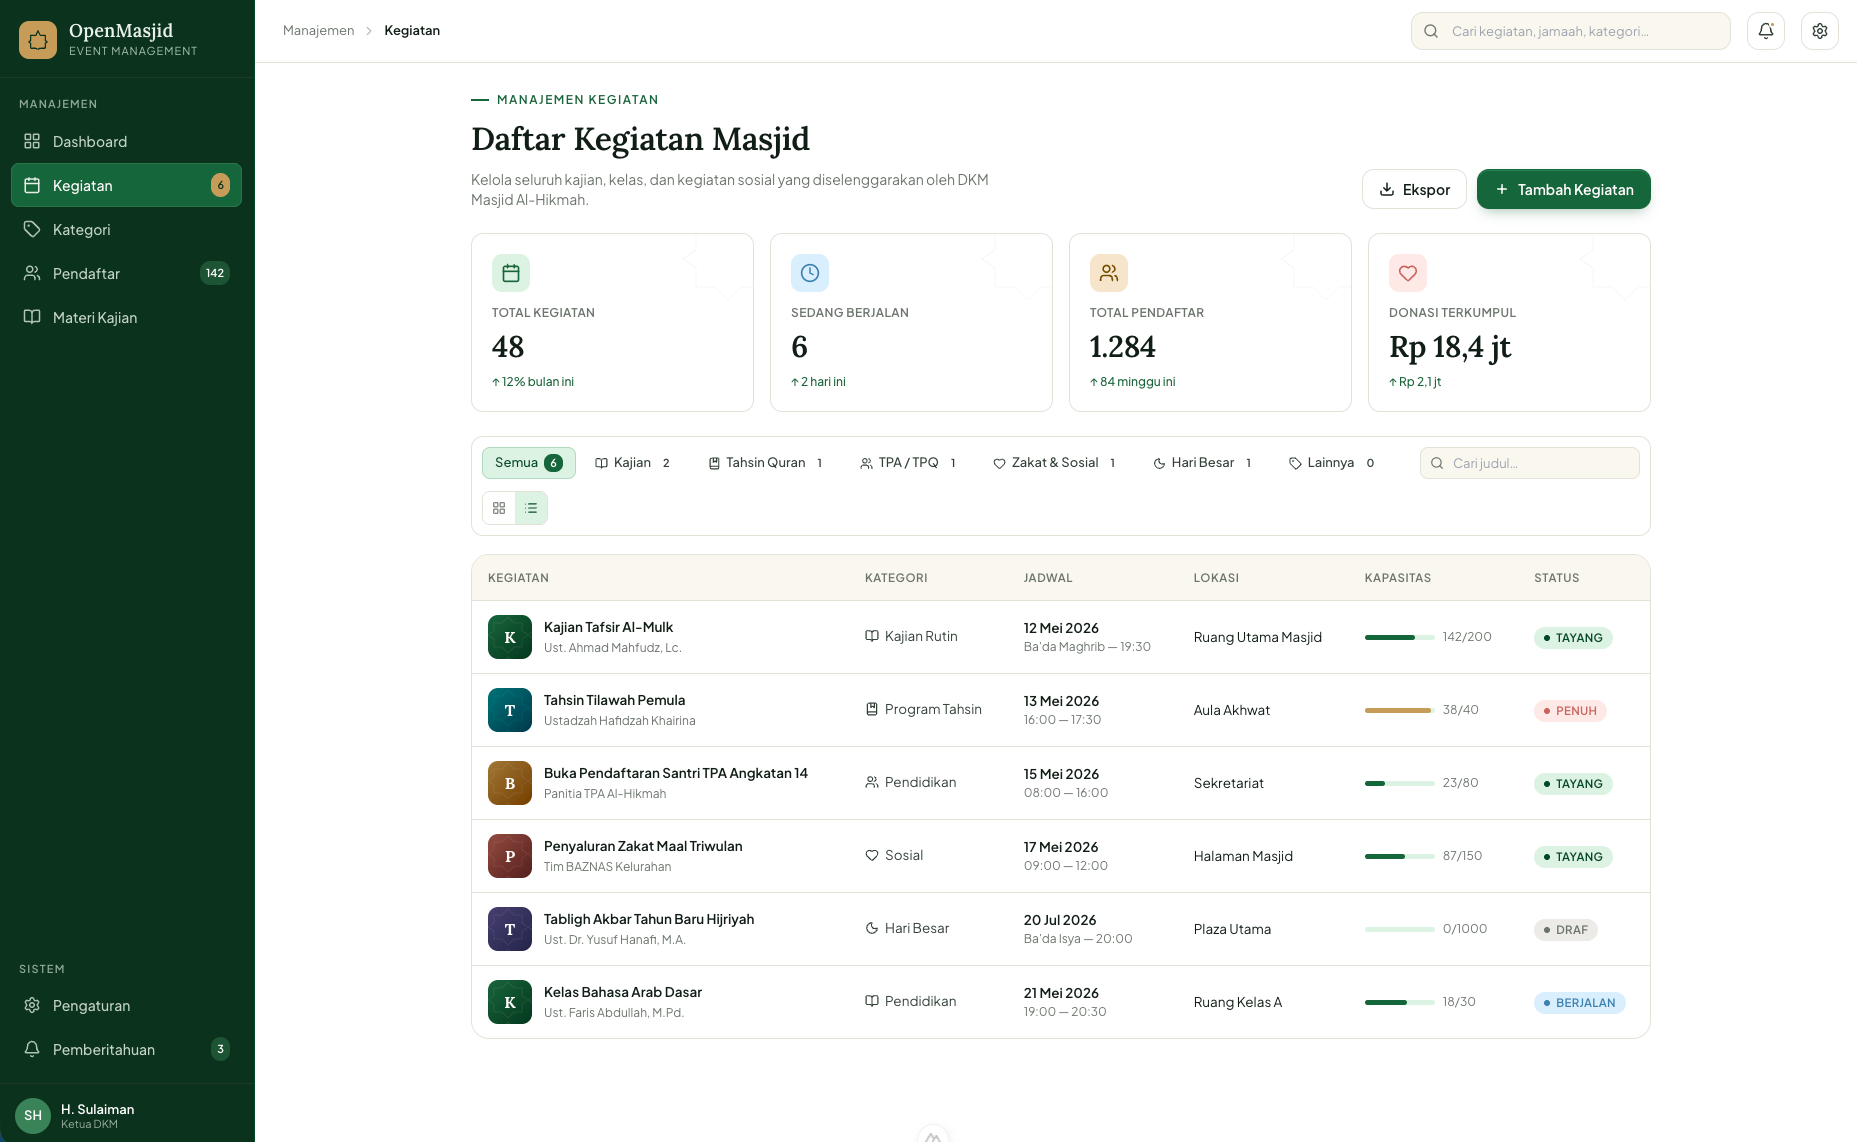Click the STATUS column header
Viewport: 1857px width, 1142px height.
coord(1557,578)
